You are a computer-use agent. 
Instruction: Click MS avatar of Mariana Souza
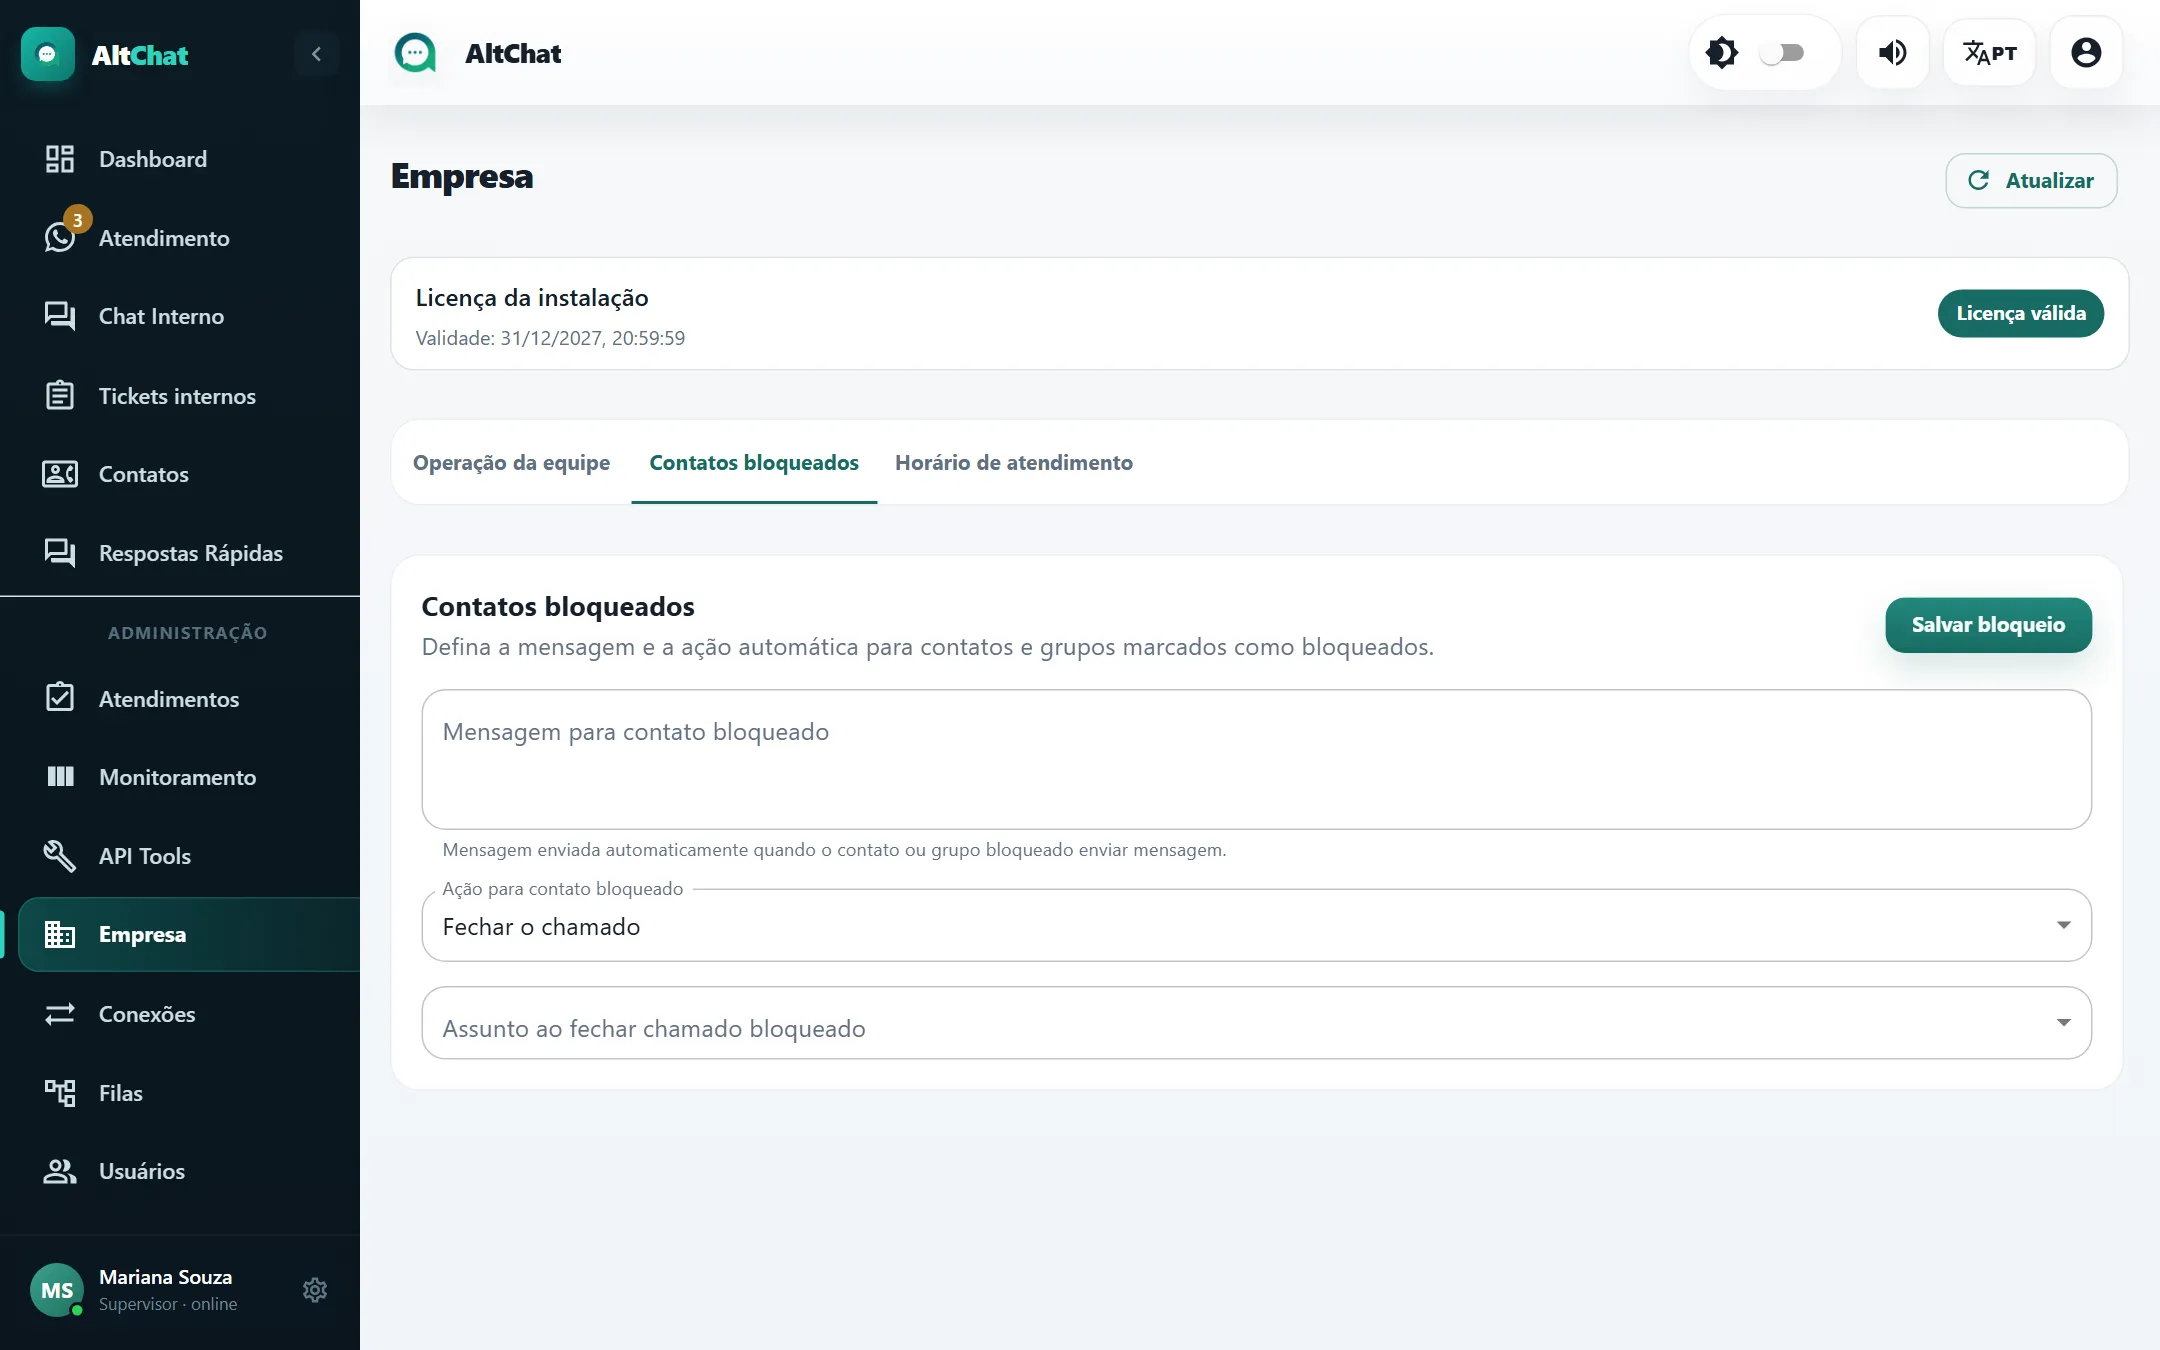[x=57, y=1290]
